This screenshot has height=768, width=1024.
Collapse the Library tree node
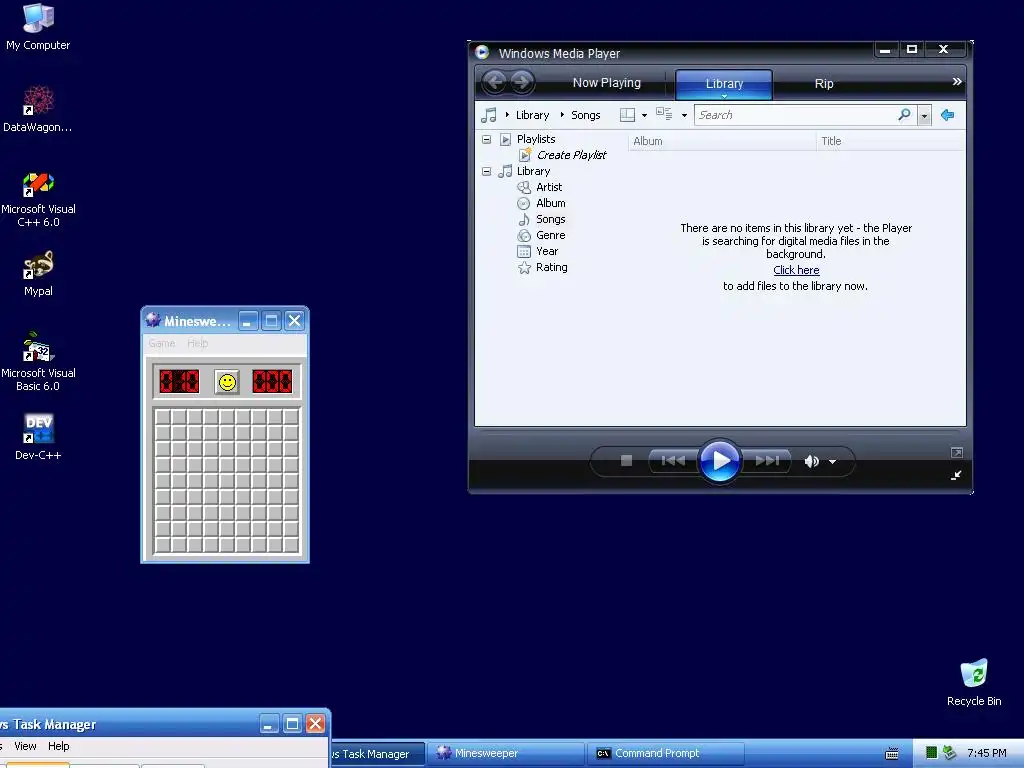[487, 171]
